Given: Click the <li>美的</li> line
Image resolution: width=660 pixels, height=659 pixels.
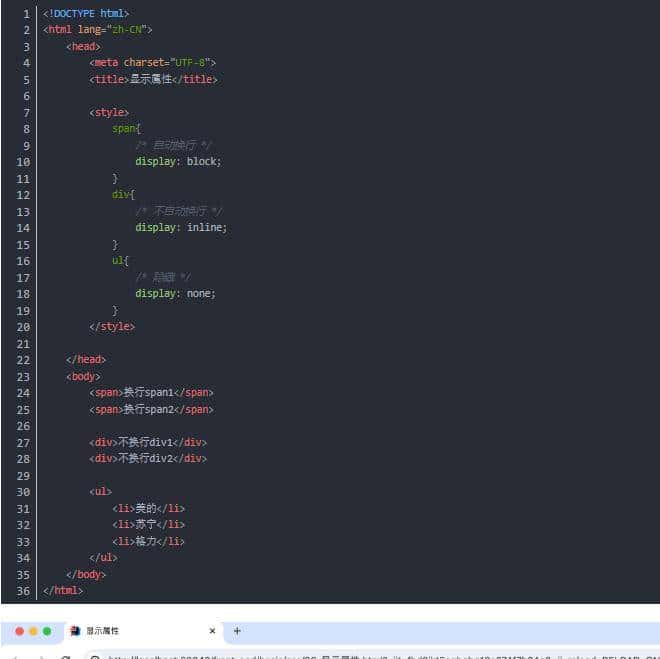Looking at the screenshot, I should tap(149, 508).
